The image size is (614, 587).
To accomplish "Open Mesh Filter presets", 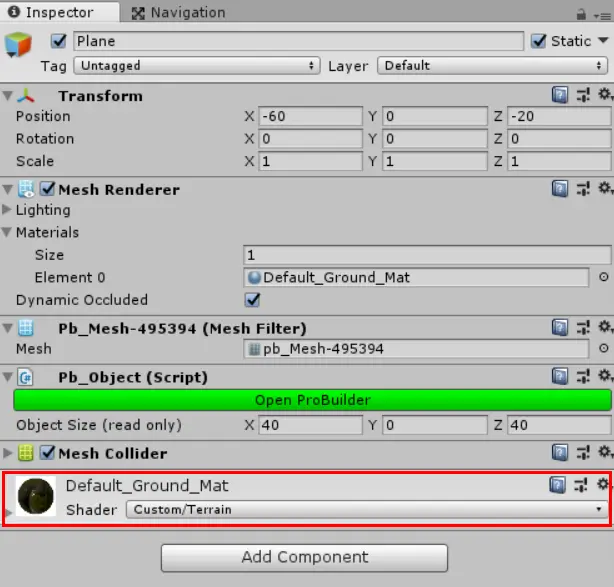I will click(583, 327).
